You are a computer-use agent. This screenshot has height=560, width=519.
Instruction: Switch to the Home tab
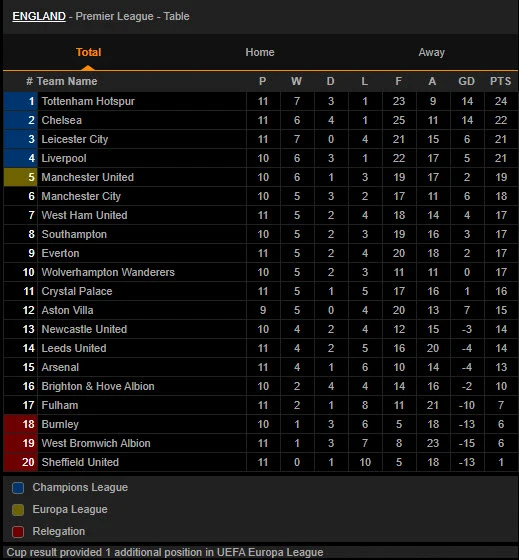click(260, 52)
